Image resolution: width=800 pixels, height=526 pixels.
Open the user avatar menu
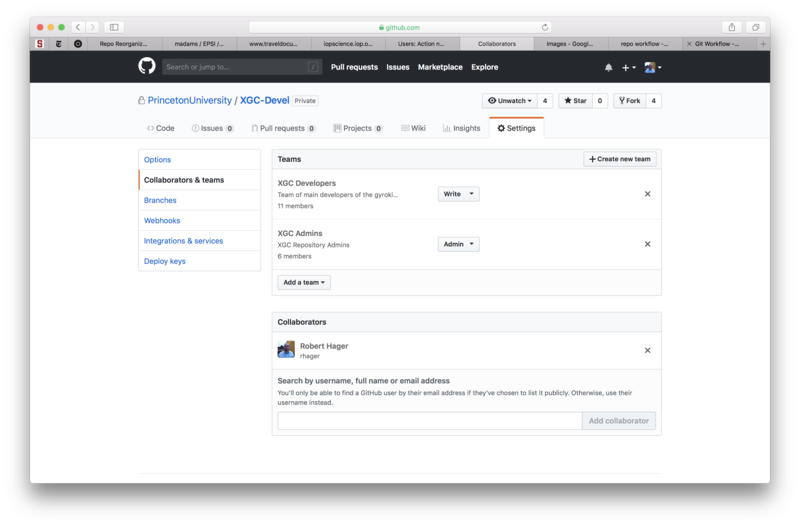653,67
